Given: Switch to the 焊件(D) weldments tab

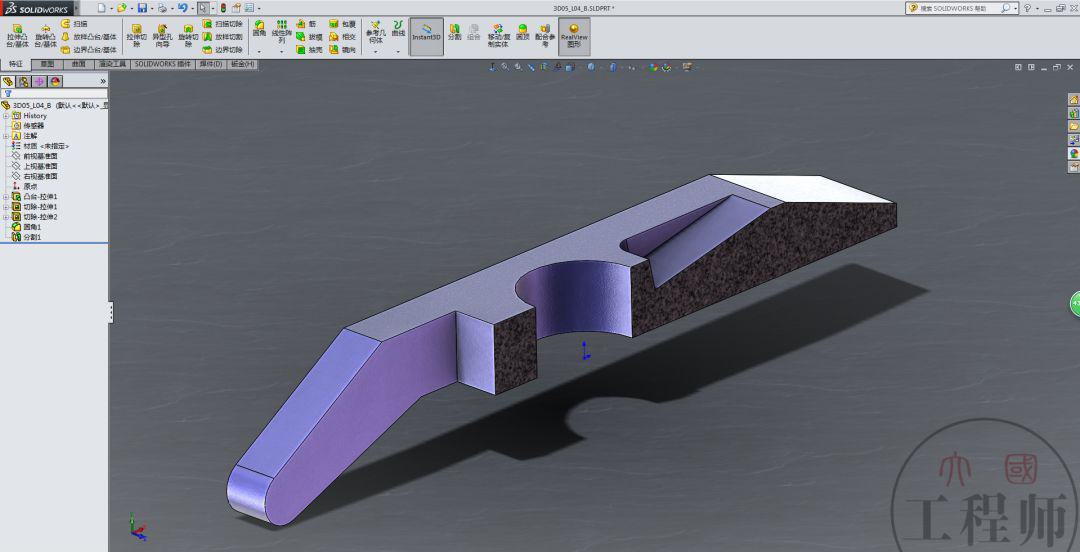Looking at the screenshot, I should pos(211,64).
